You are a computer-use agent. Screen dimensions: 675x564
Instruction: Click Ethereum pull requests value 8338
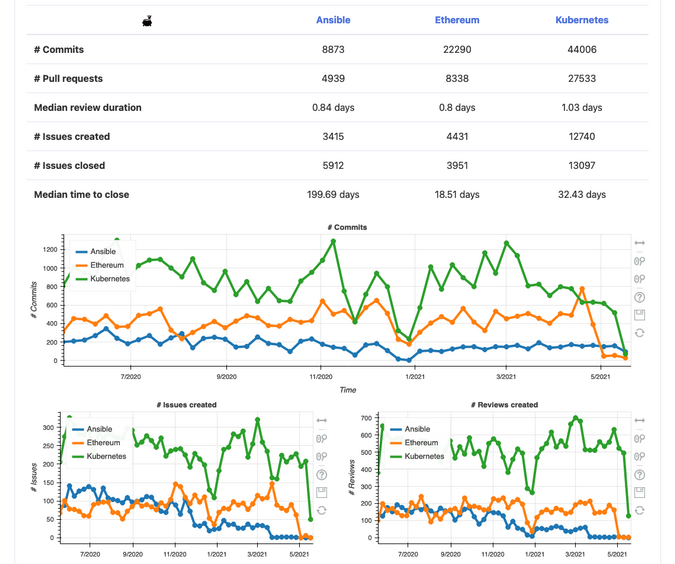[x=457, y=78]
